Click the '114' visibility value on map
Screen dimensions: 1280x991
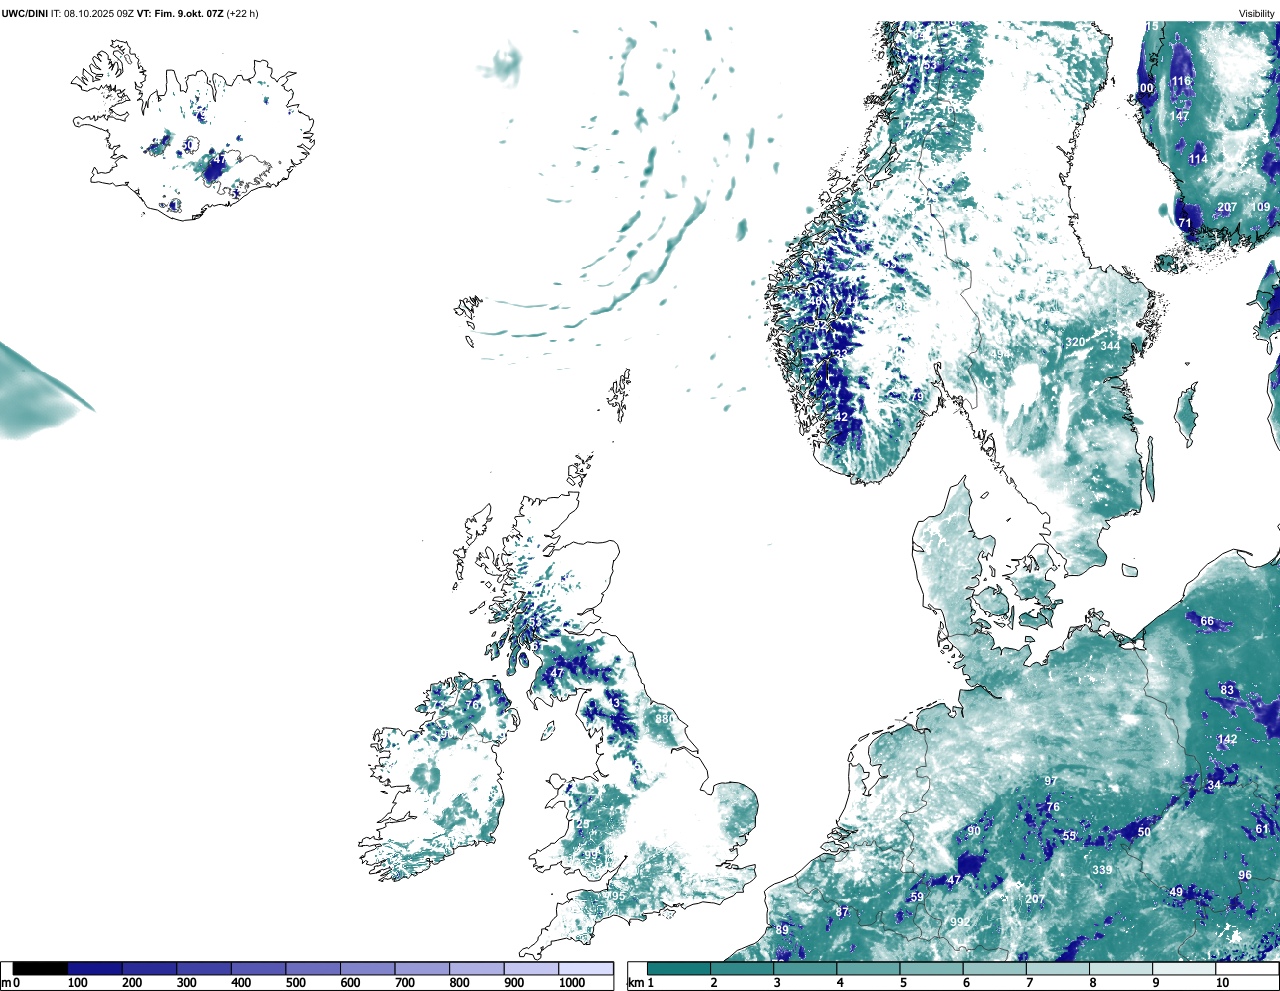pos(1198,159)
